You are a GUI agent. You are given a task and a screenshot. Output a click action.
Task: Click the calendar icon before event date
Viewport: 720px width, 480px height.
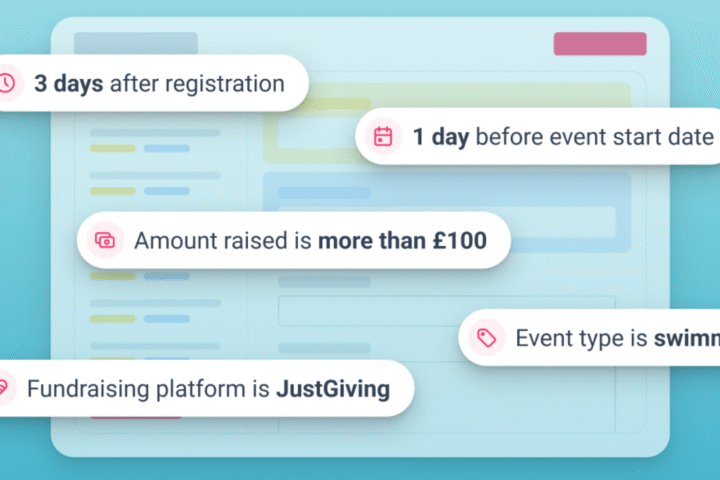point(383,136)
